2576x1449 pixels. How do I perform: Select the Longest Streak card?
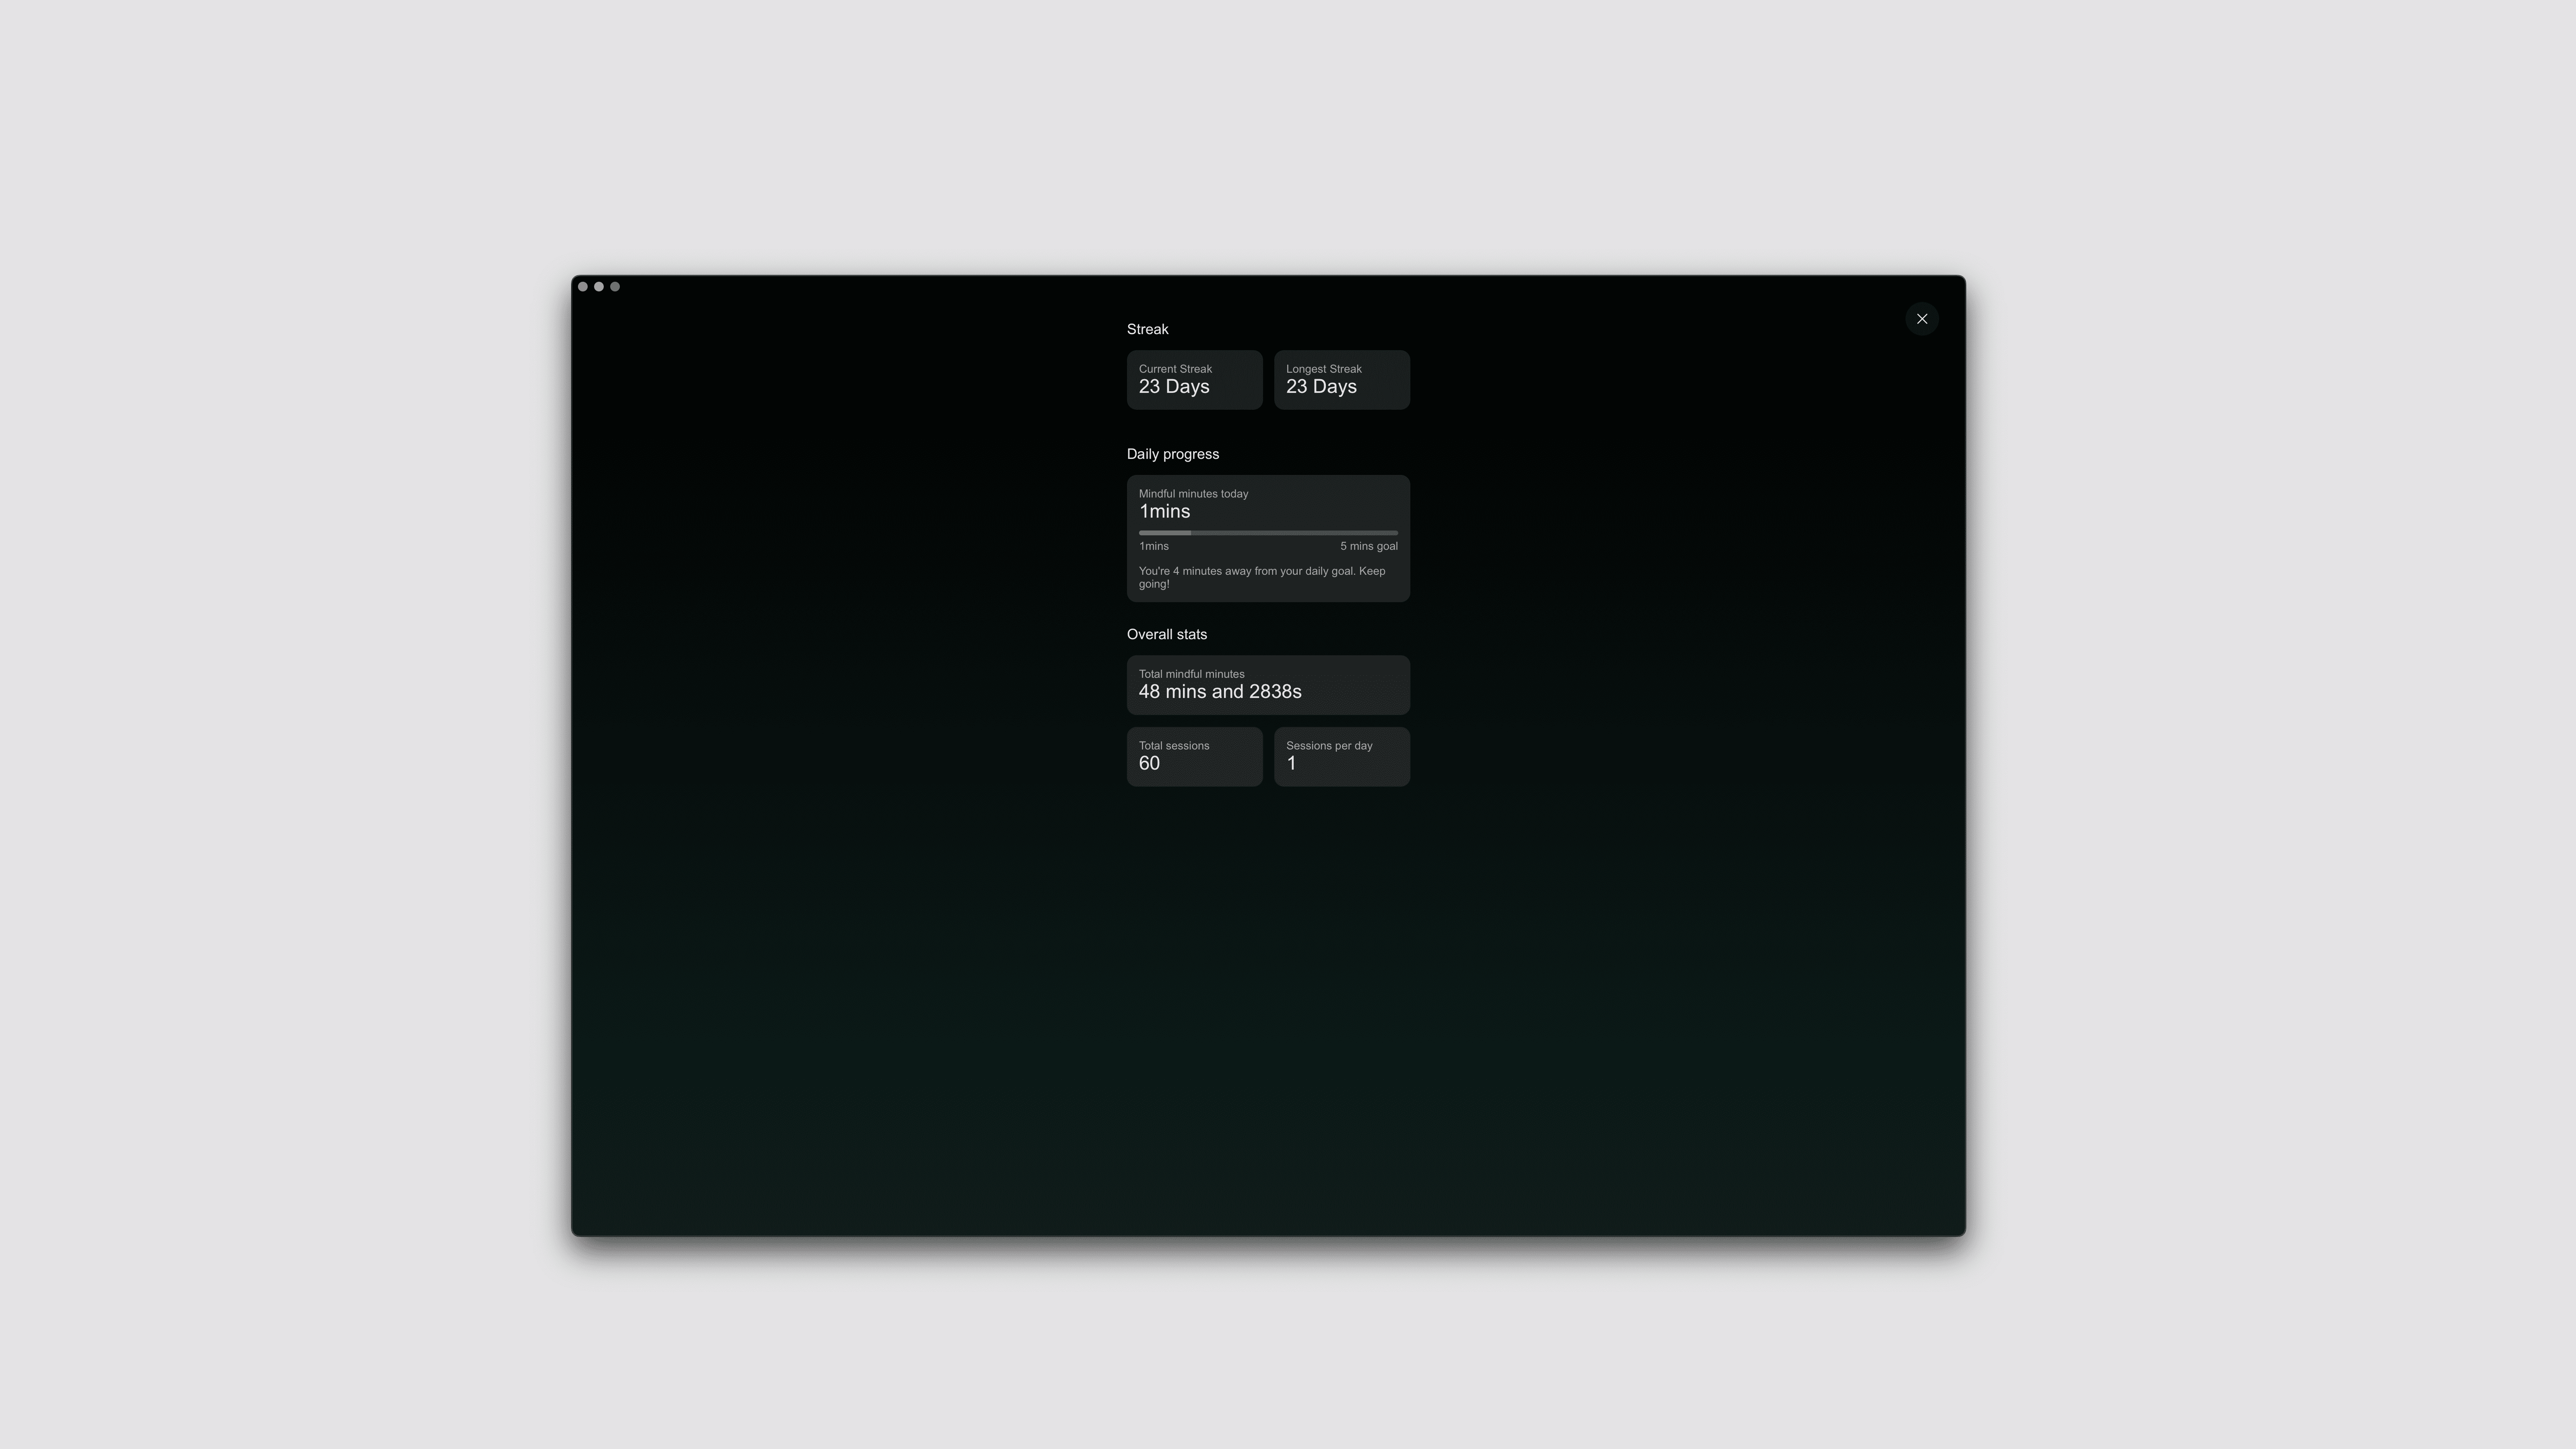[1341, 380]
